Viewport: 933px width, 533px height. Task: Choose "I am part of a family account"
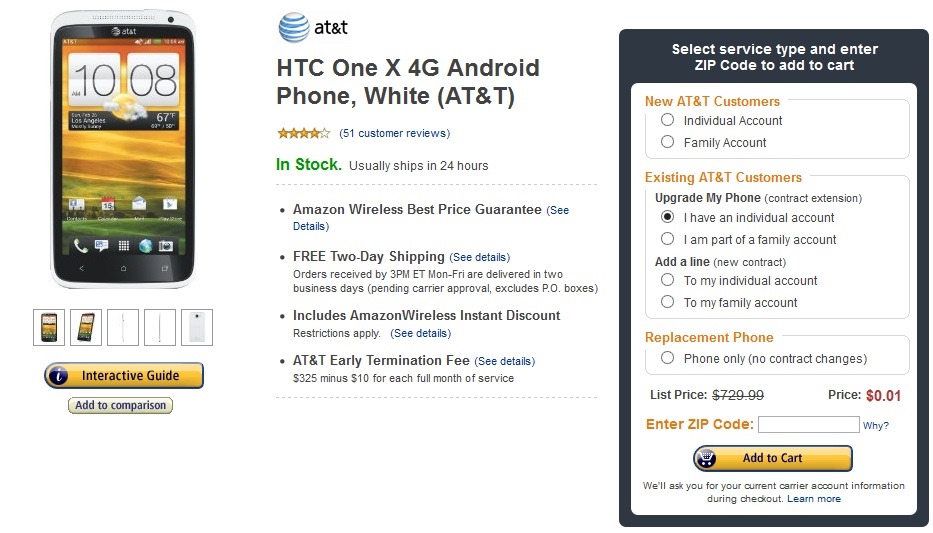click(667, 239)
